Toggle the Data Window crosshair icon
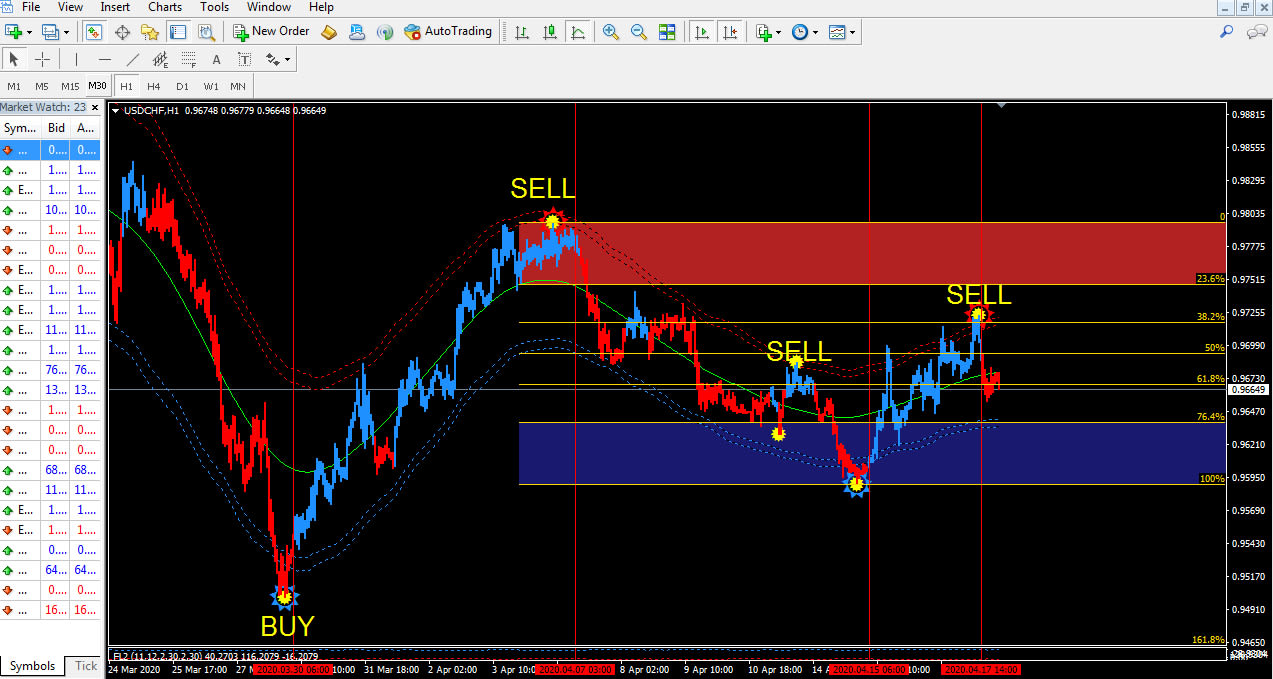 (x=123, y=32)
